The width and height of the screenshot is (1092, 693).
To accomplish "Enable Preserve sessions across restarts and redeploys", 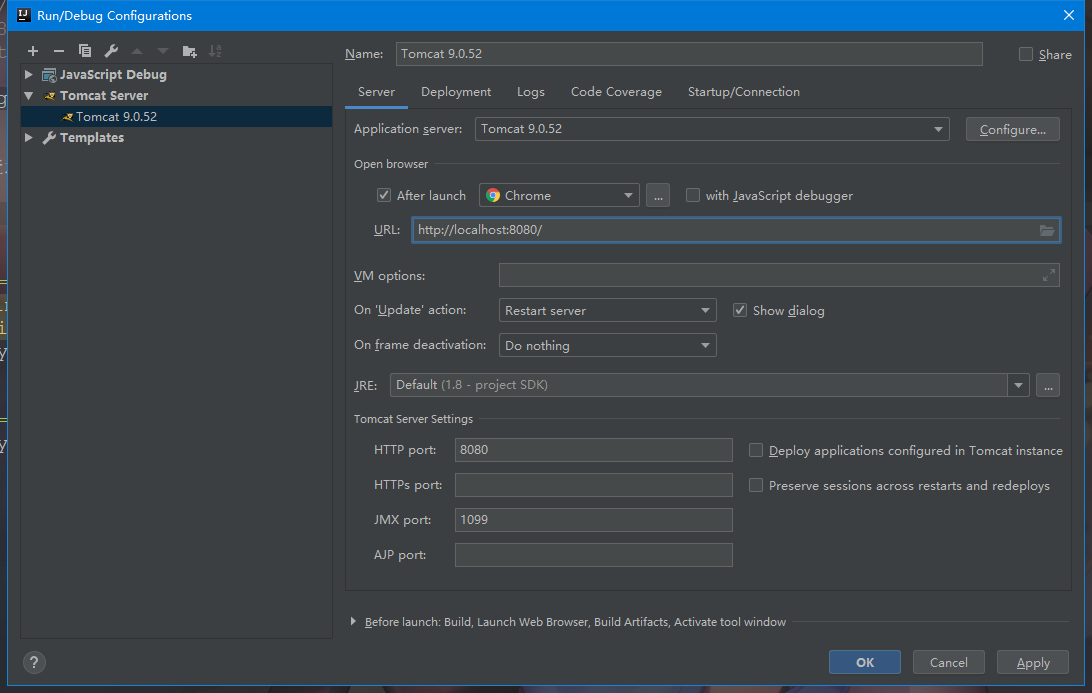I will pyautogui.click(x=756, y=485).
